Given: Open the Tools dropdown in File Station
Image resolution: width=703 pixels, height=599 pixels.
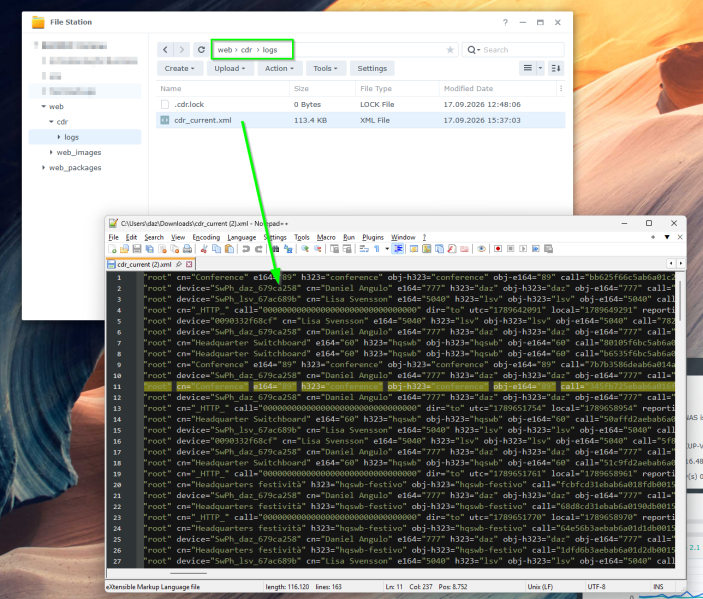Looking at the screenshot, I should pos(325,69).
